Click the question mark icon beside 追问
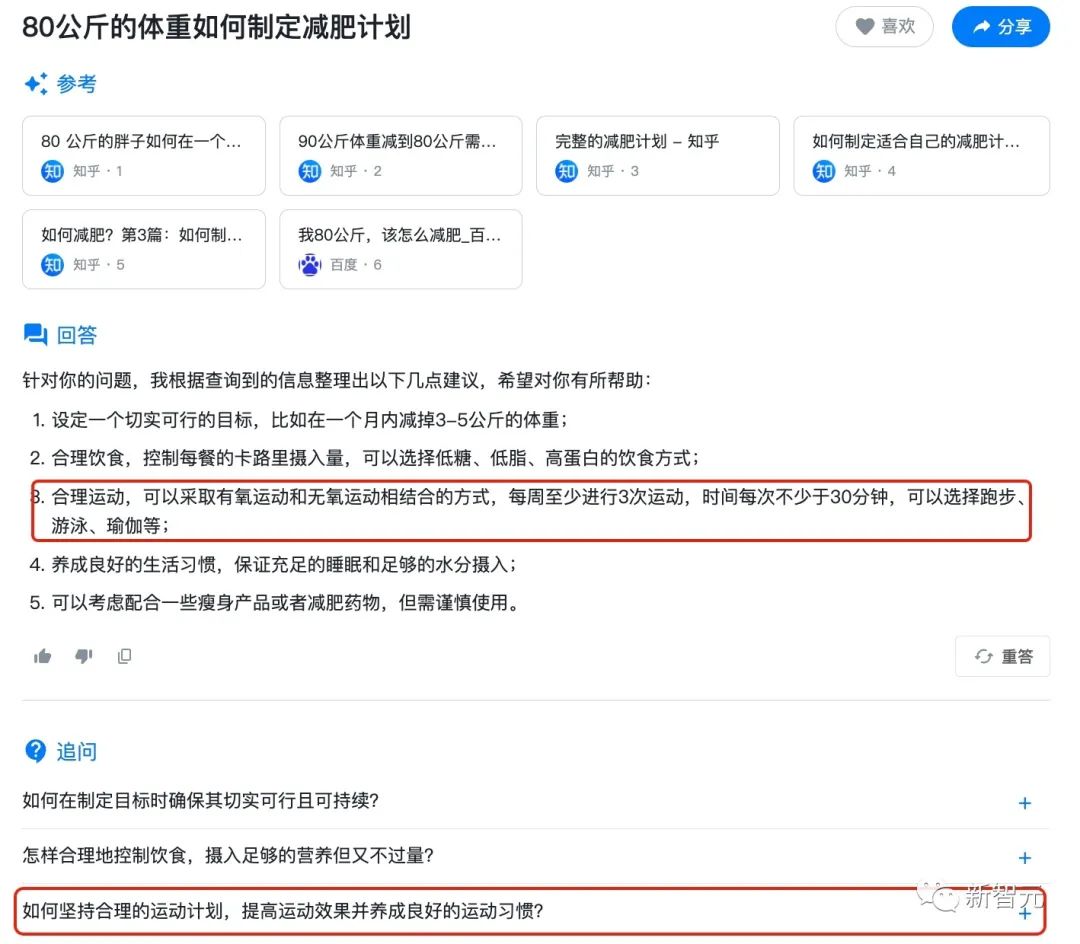 [36, 751]
